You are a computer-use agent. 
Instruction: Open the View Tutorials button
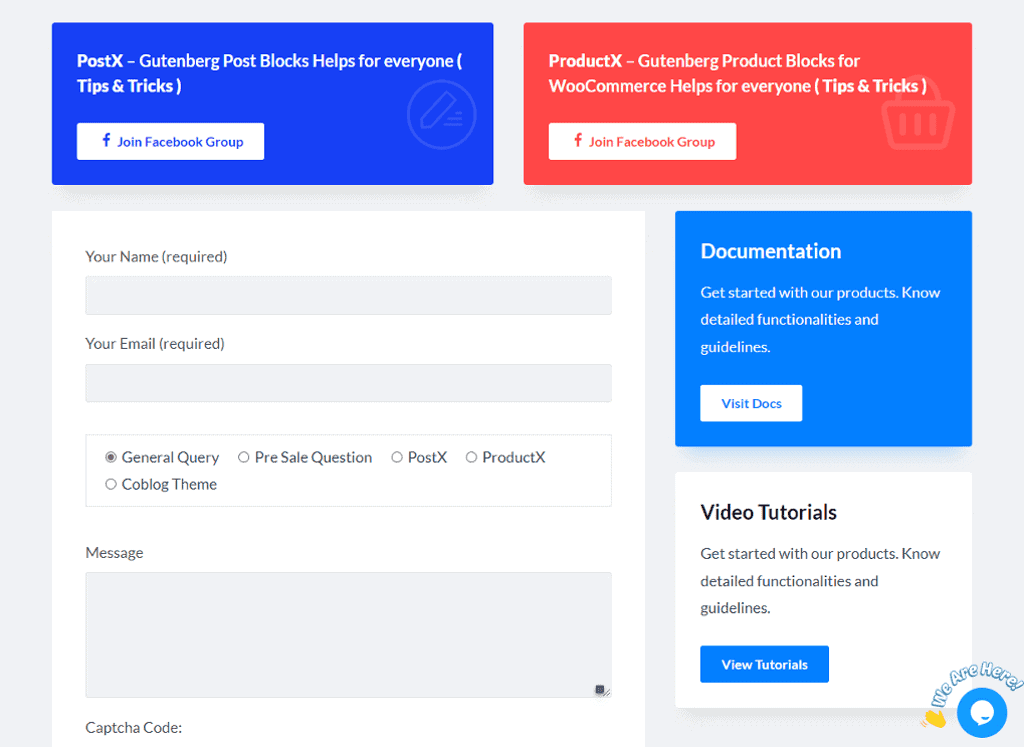[764, 664]
